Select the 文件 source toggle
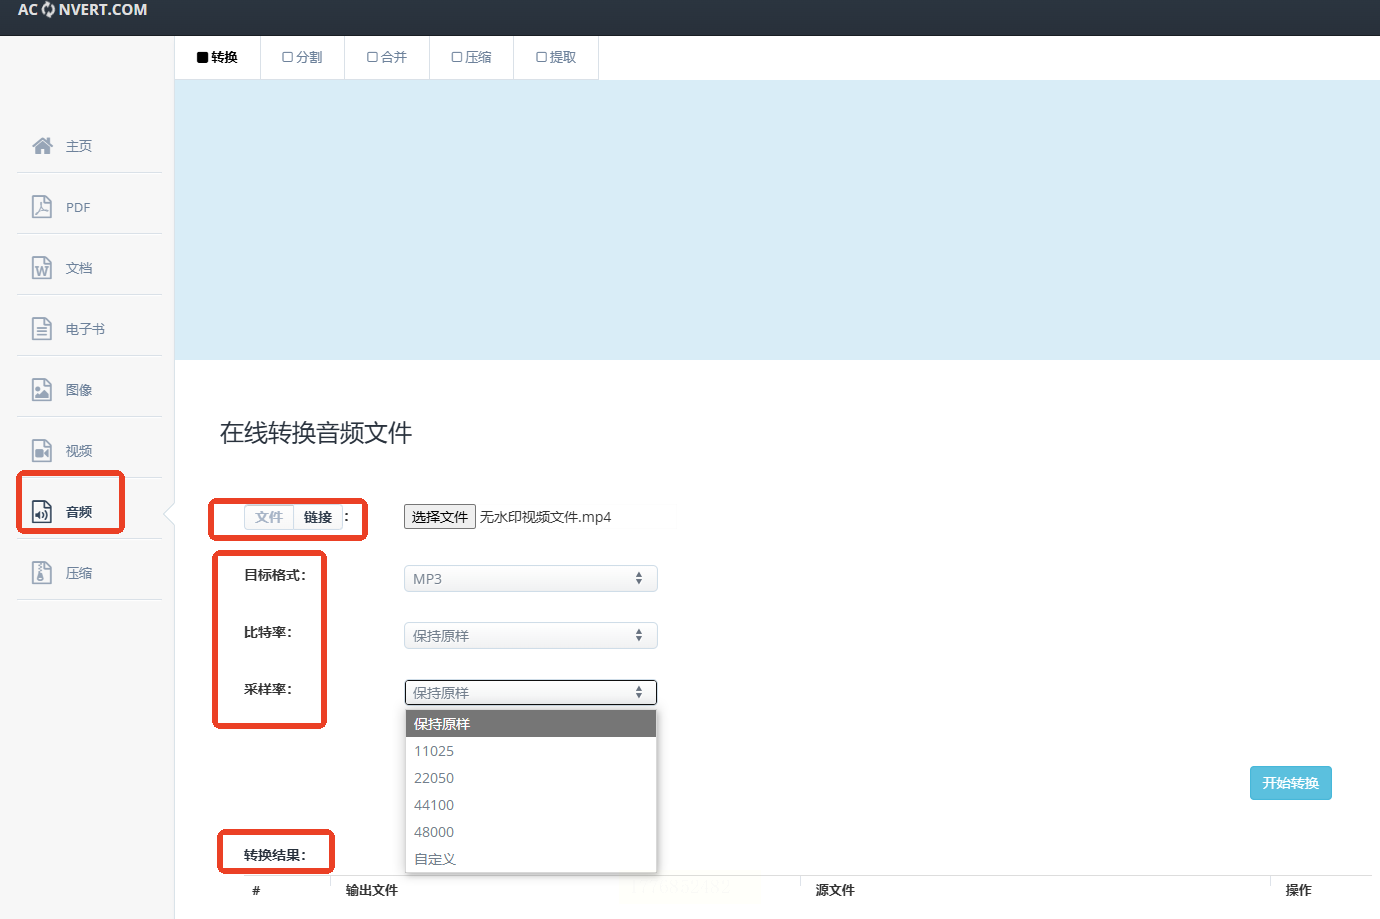The image size is (1380, 919). tap(269, 517)
